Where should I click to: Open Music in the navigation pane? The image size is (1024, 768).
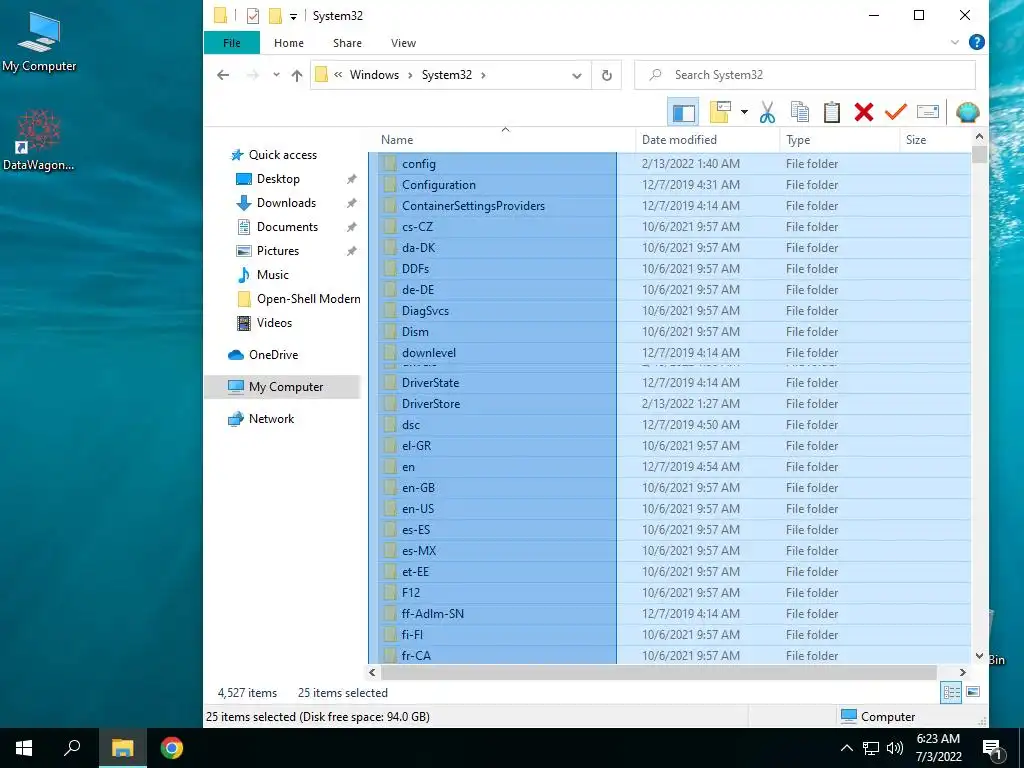click(272, 275)
